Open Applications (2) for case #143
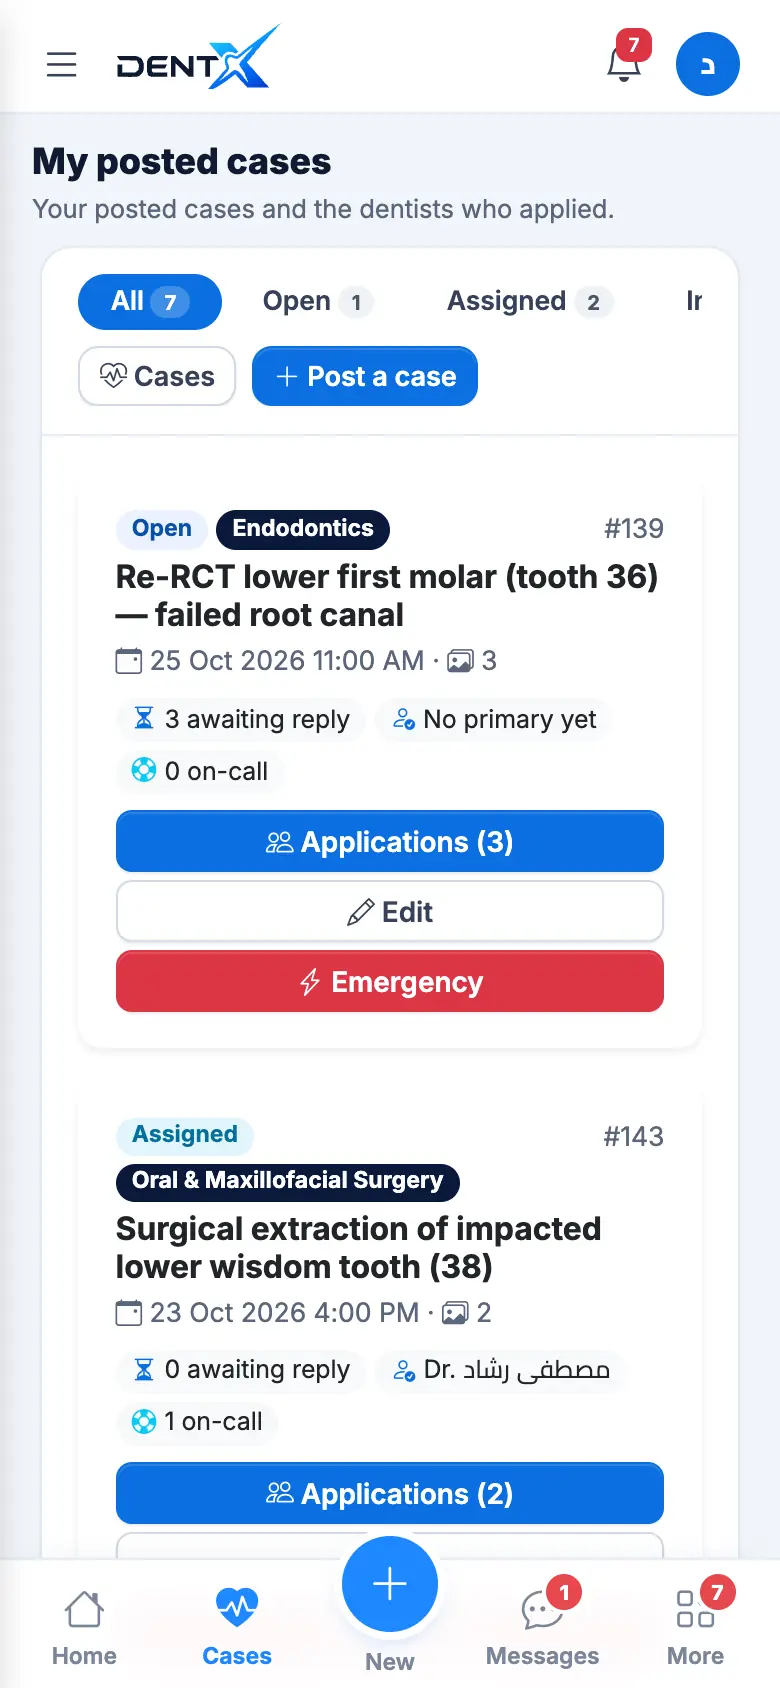 390,1494
